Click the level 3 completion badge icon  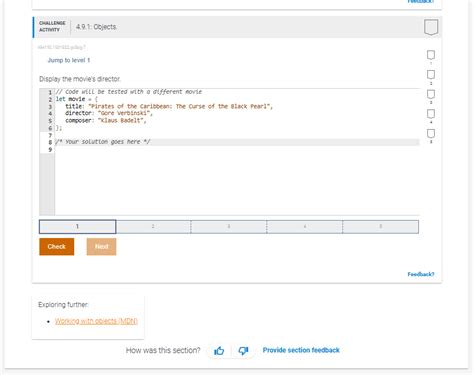point(431,94)
